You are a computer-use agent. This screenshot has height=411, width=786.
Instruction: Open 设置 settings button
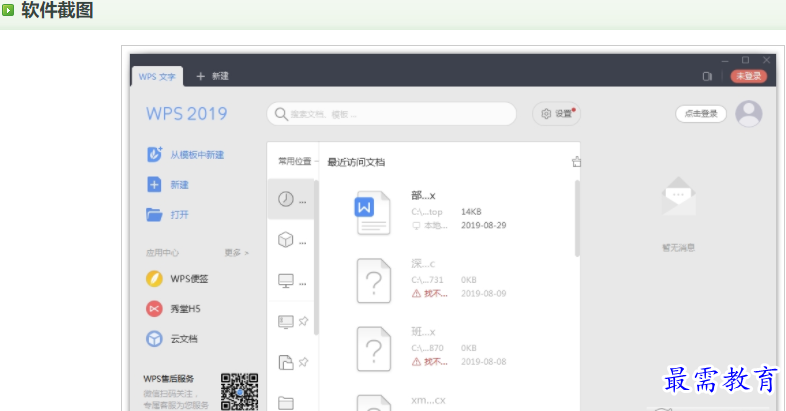(x=556, y=114)
